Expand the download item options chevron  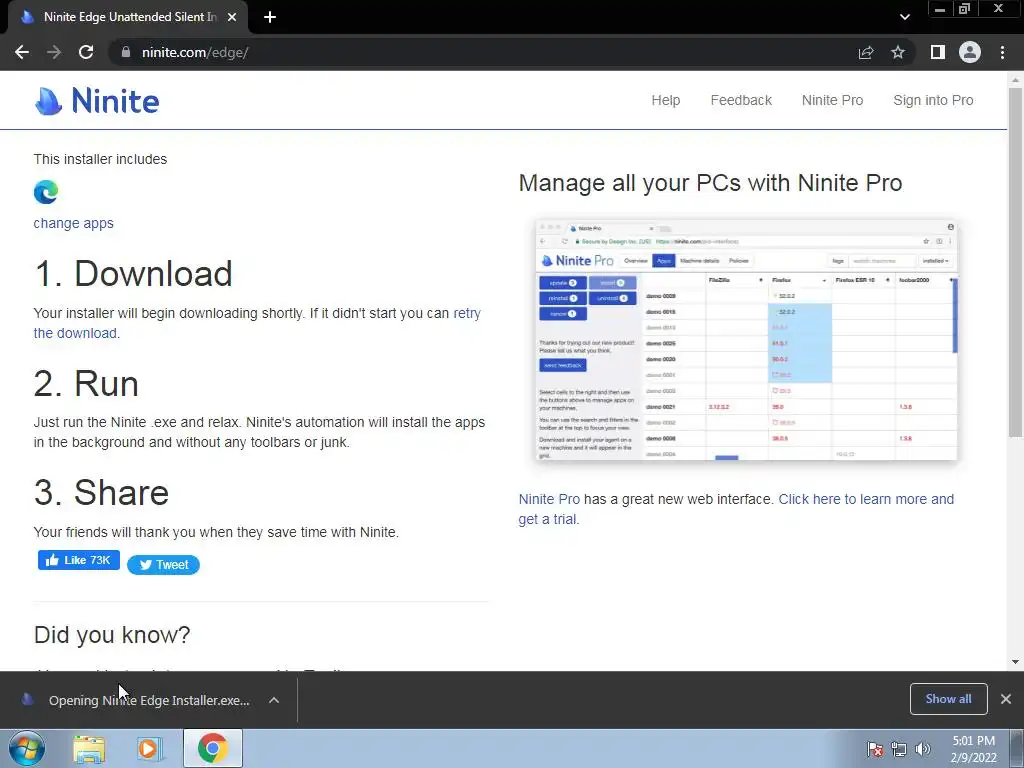[x=274, y=700]
